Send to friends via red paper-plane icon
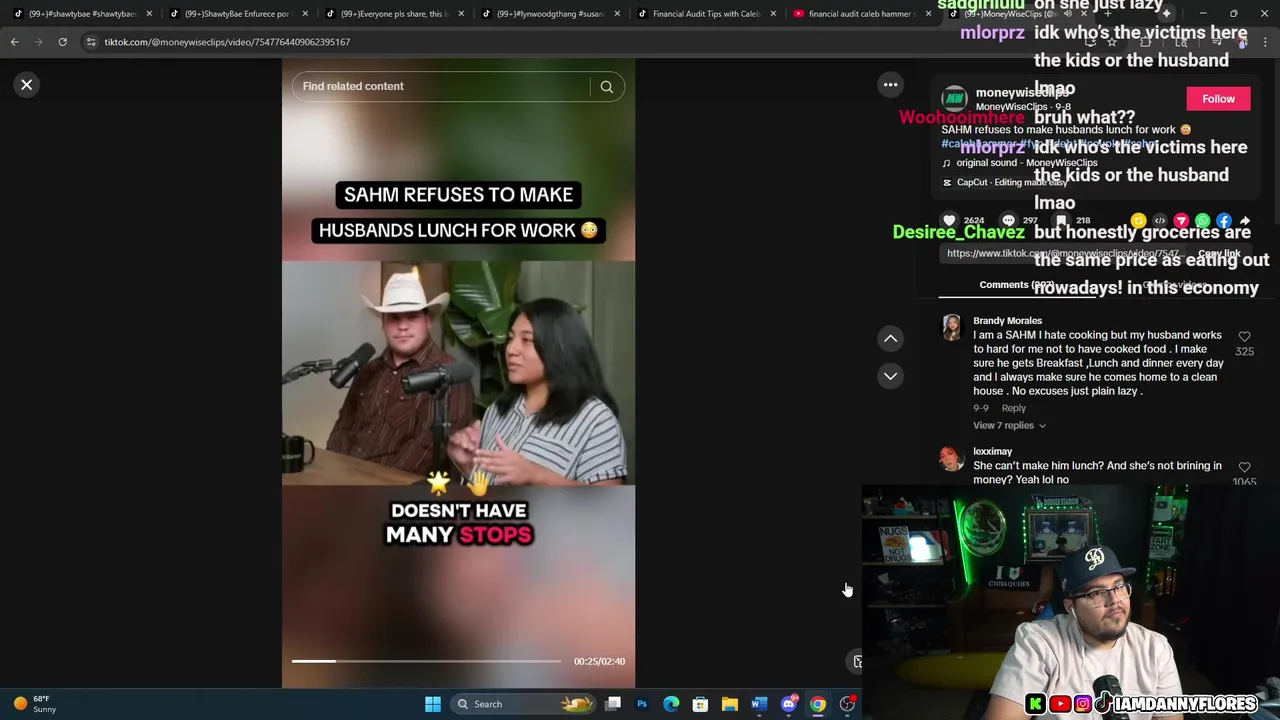Viewport: 1280px width, 720px height. (1181, 221)
